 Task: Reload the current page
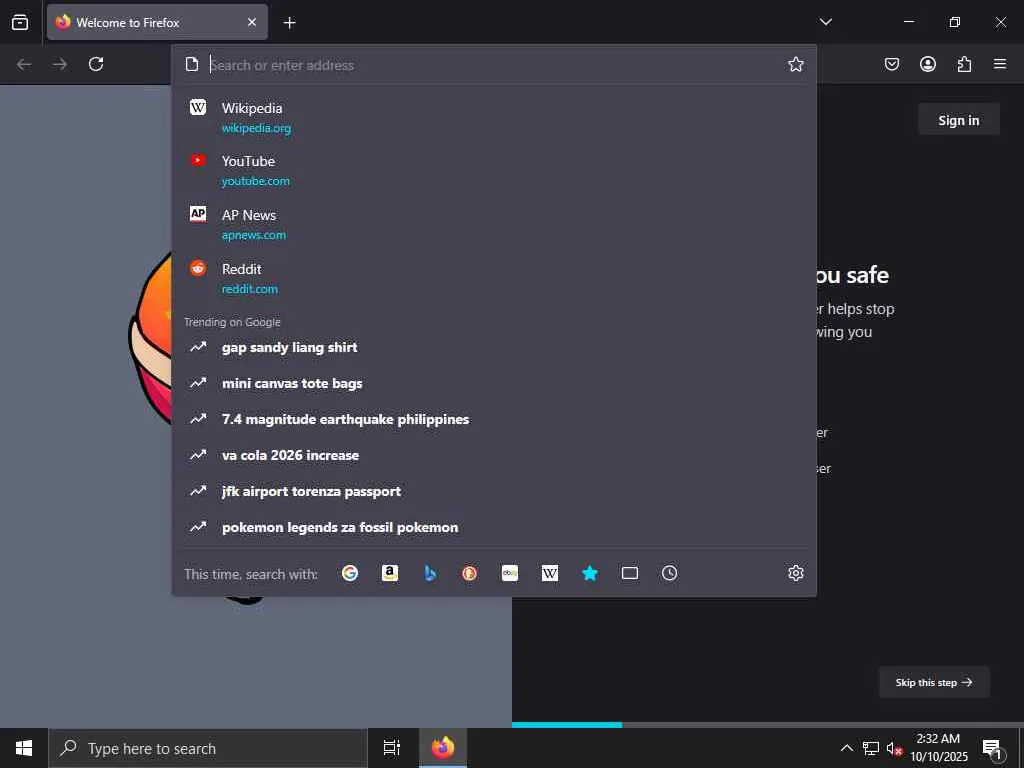tap(96, 64)
